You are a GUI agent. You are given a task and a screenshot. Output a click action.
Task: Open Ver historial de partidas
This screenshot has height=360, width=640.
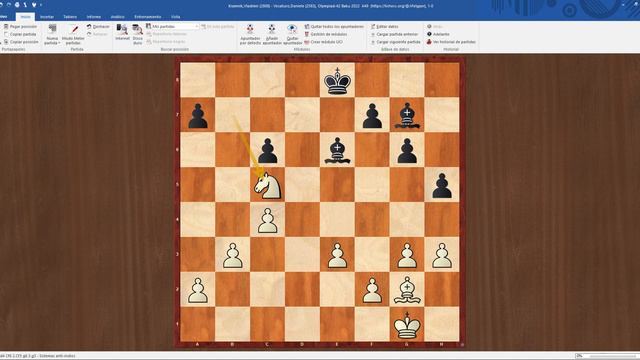pos(451,42)
